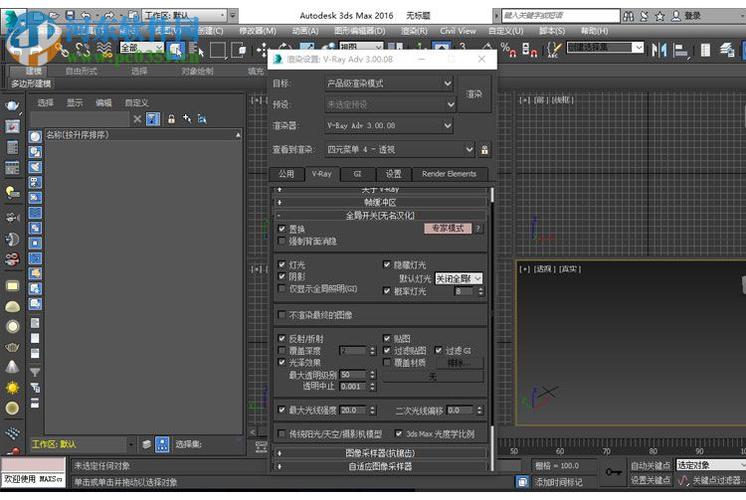Click the Redo arrow in the quick access bar

point(109,15)
